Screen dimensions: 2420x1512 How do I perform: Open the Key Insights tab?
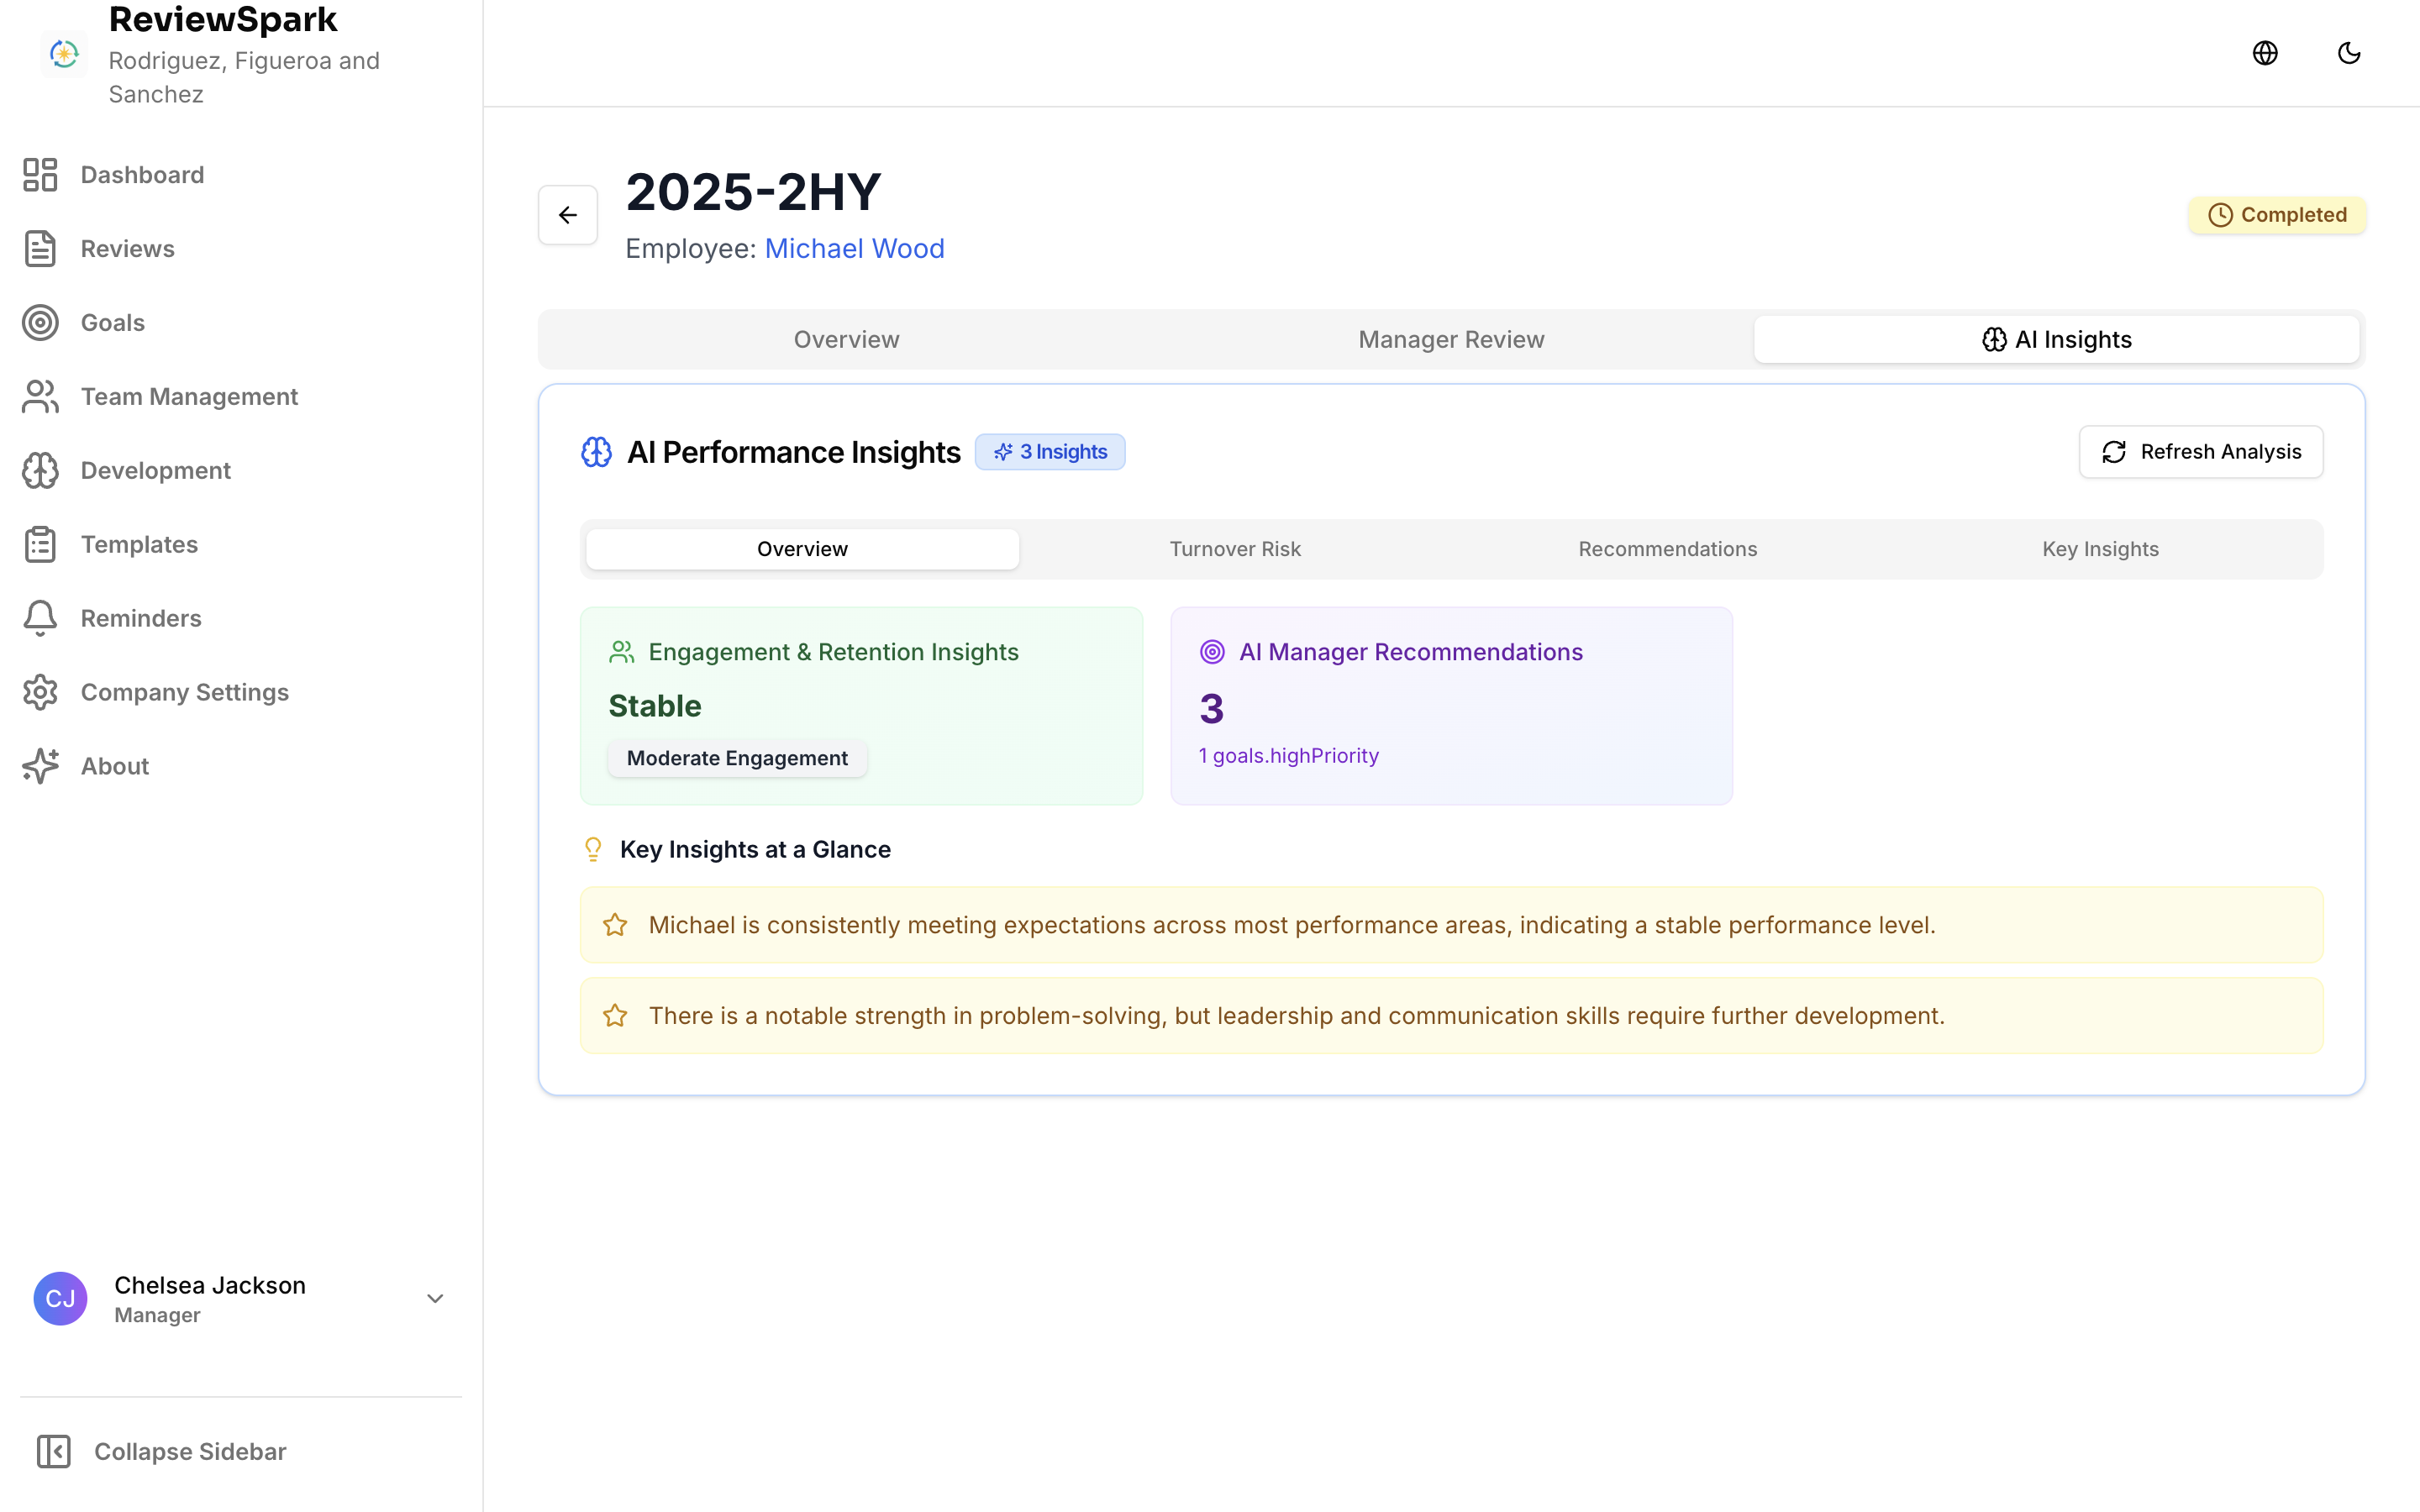[2100, 548]
